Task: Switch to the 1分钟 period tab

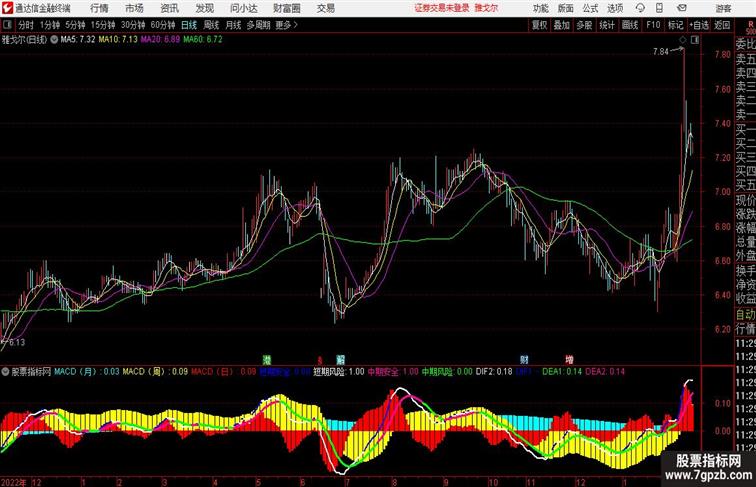Action: [50, 25]
